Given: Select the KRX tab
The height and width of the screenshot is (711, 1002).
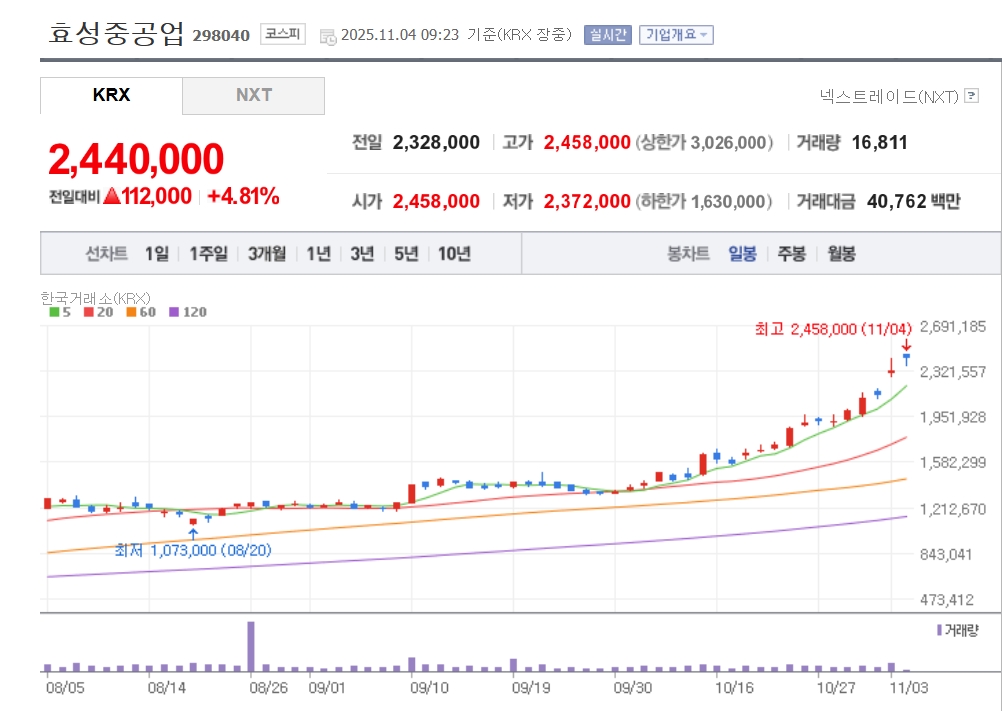Looking at the screenshot, I should (111, 96).
